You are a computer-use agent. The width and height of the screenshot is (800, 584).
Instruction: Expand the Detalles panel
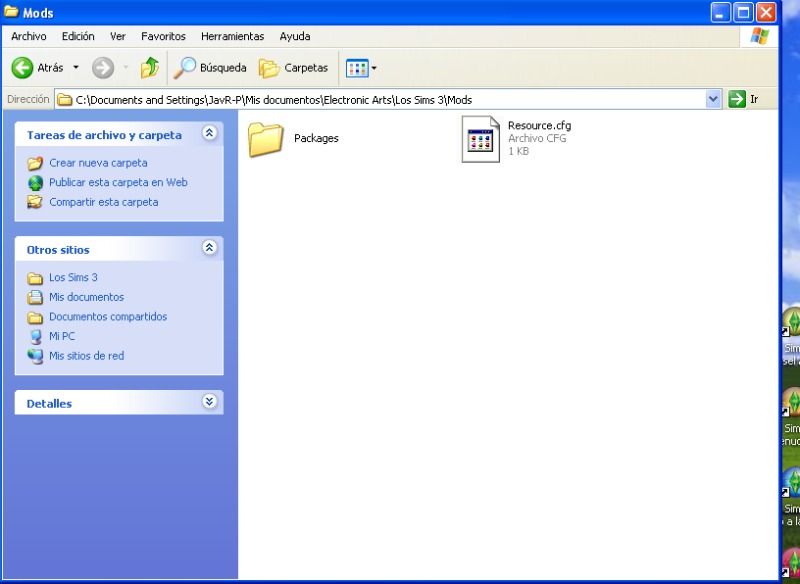(209, 402)
